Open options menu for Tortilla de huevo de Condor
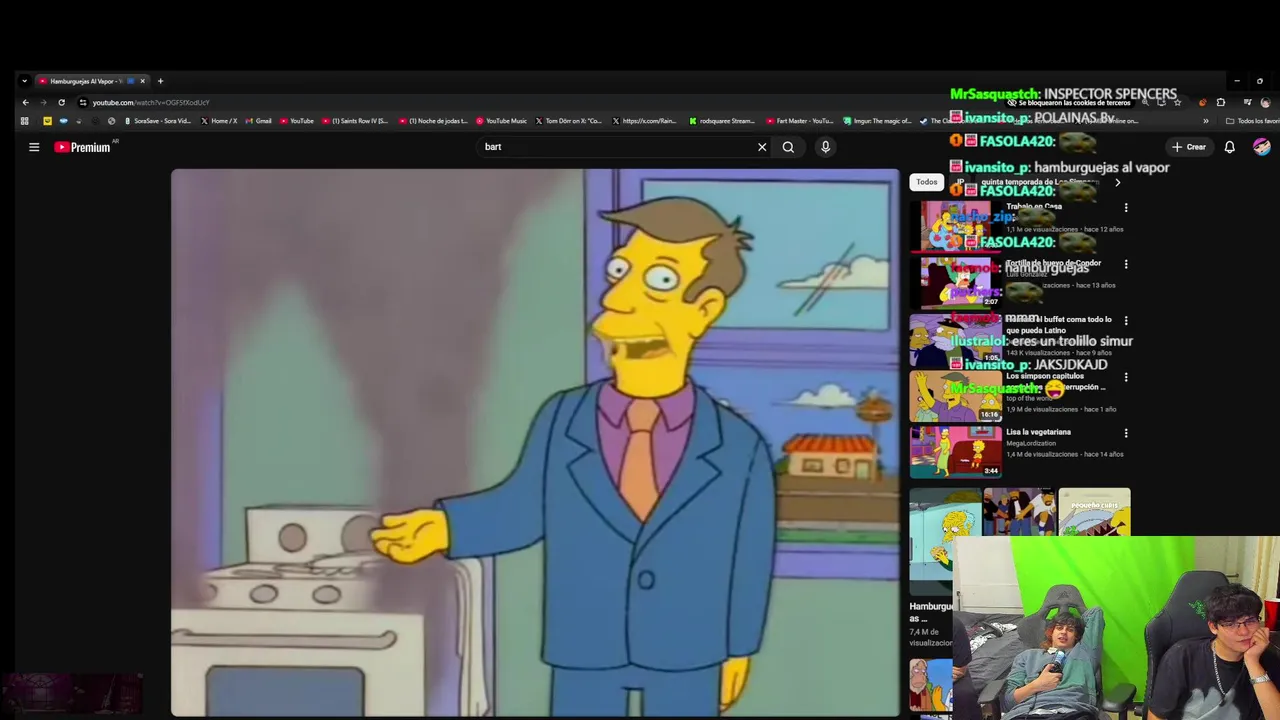The width and height of the screenshot is (1280, 720). 1126,264
